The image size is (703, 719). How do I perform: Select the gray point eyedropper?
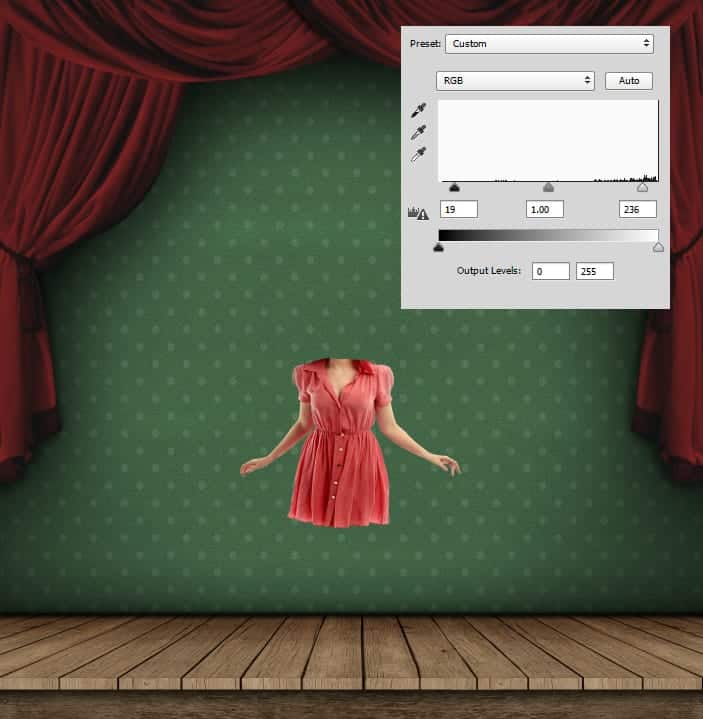tap(419, 133)
